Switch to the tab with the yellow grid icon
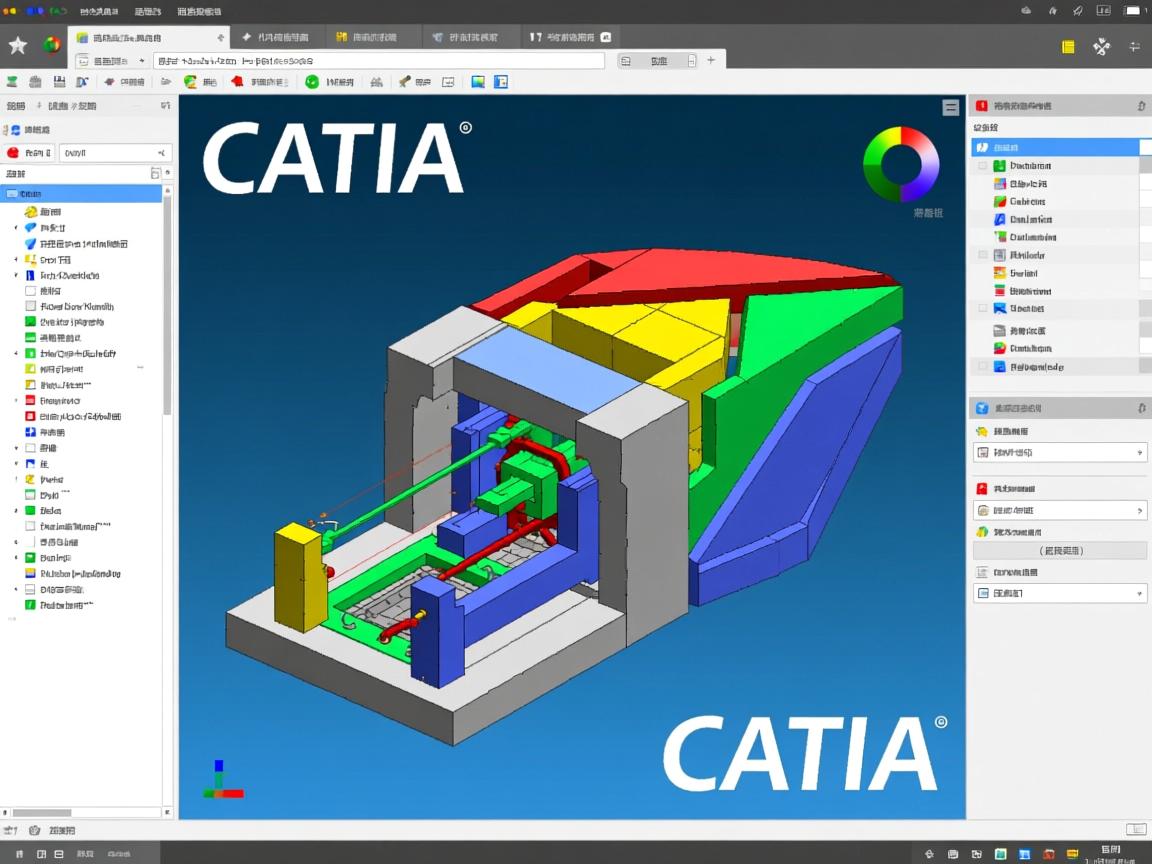 (367, 37)
